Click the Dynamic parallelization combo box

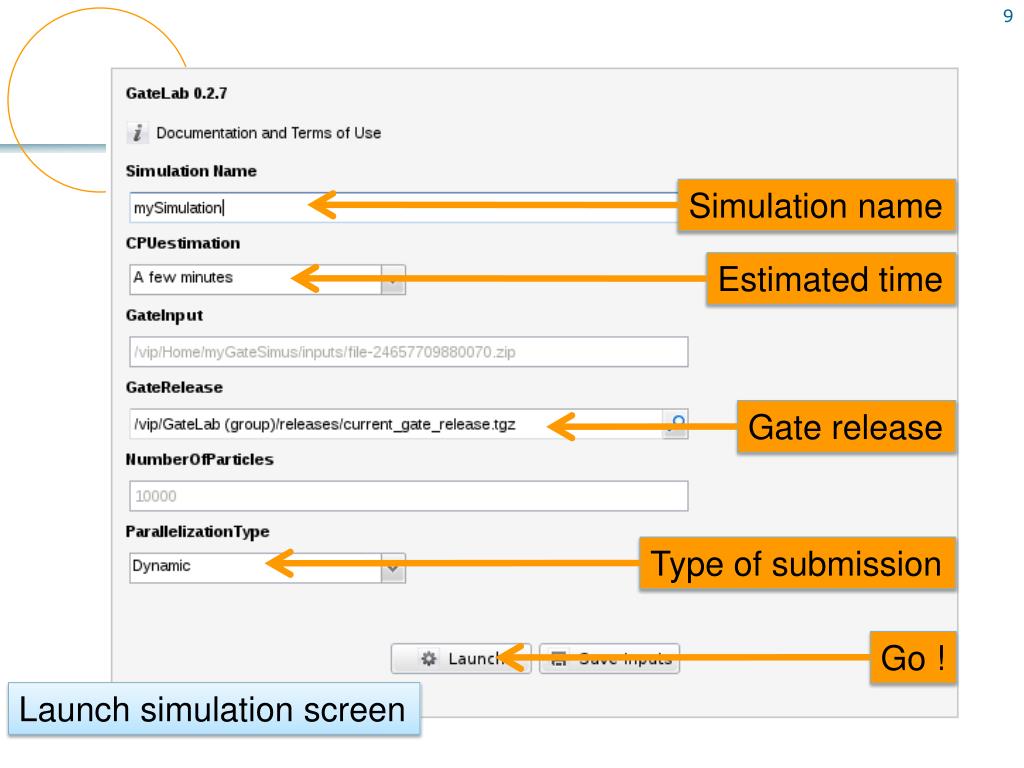(254, 567)
